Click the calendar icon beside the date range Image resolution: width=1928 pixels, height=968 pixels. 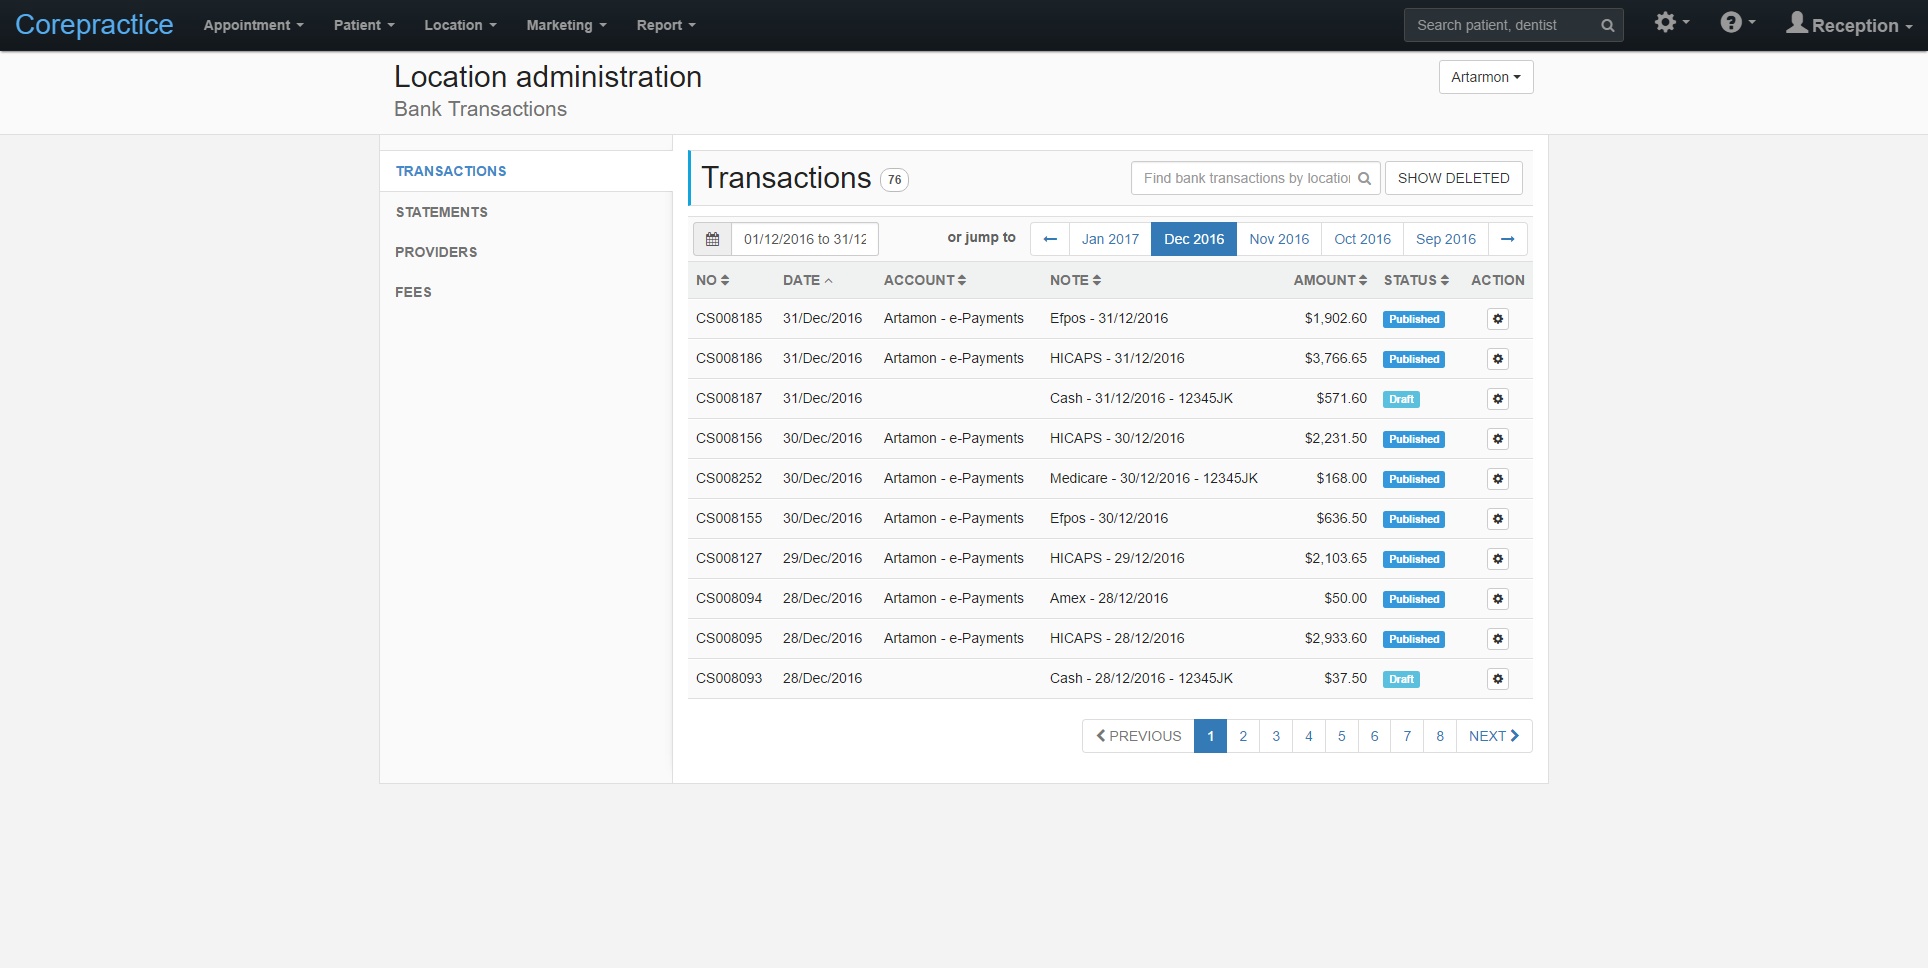coord(712,239)
